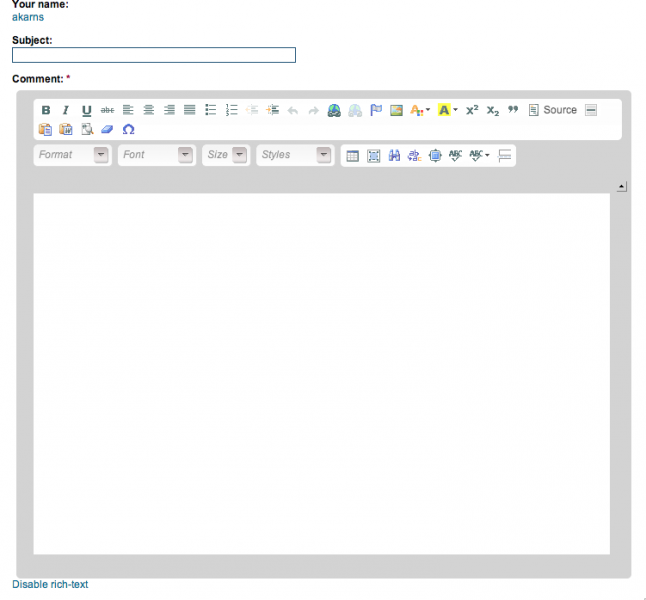Toggle underline formatting
Image resolution: width=646 pixels, height=600 pixels.
pyautogui.click(x=87, y=110)
